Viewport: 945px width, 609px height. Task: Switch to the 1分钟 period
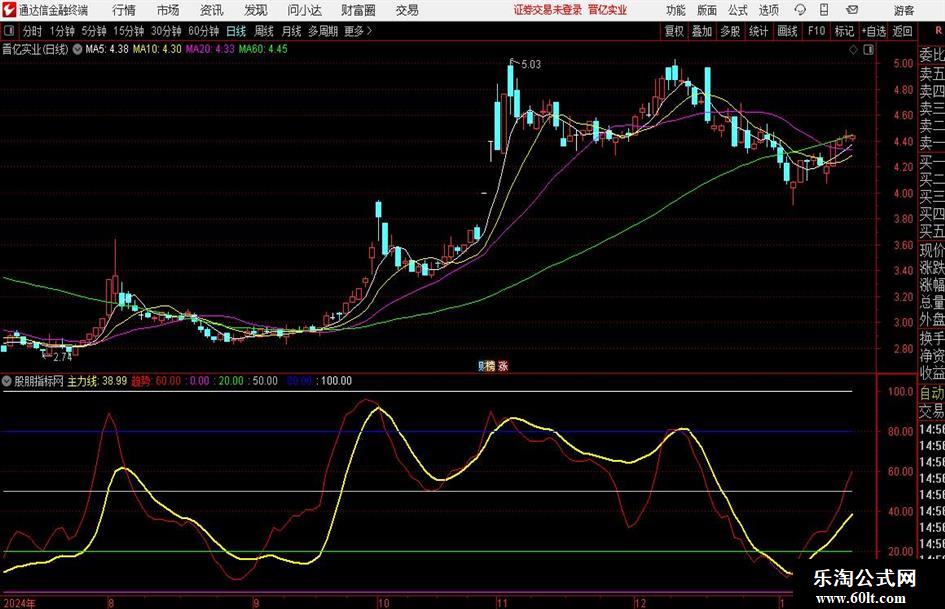click(61, 31)
